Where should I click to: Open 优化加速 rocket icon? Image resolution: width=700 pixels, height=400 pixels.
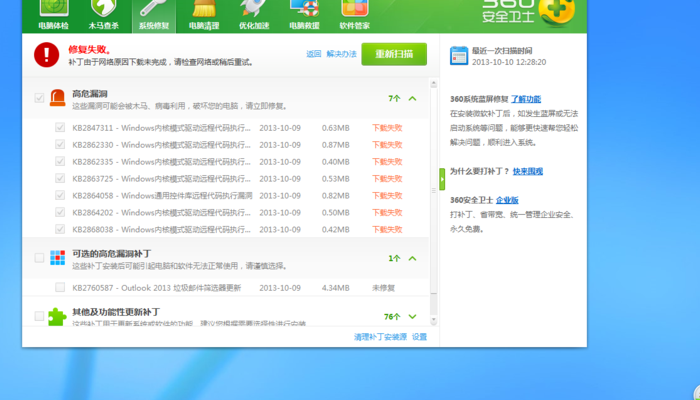pos(254,9)
